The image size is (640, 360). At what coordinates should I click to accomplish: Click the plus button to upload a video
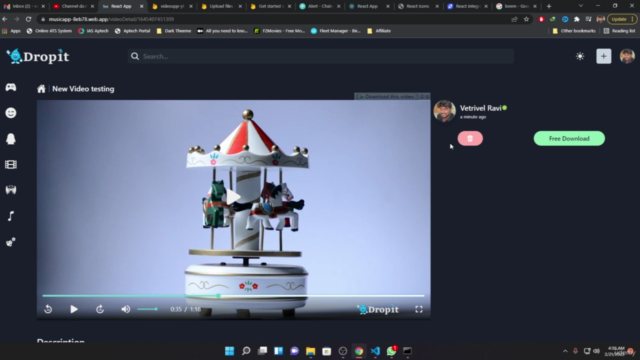click(604, 56)
